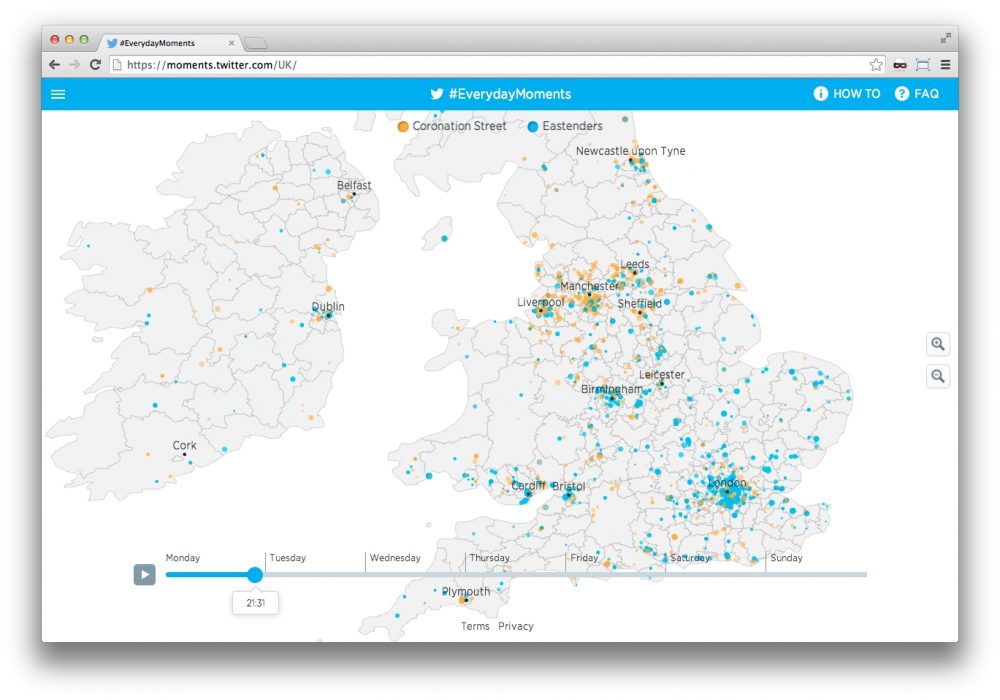The width and height of the screenshot is (1000, 700).
Task: Click the Bristol label on map
Action: click(568, 486)
